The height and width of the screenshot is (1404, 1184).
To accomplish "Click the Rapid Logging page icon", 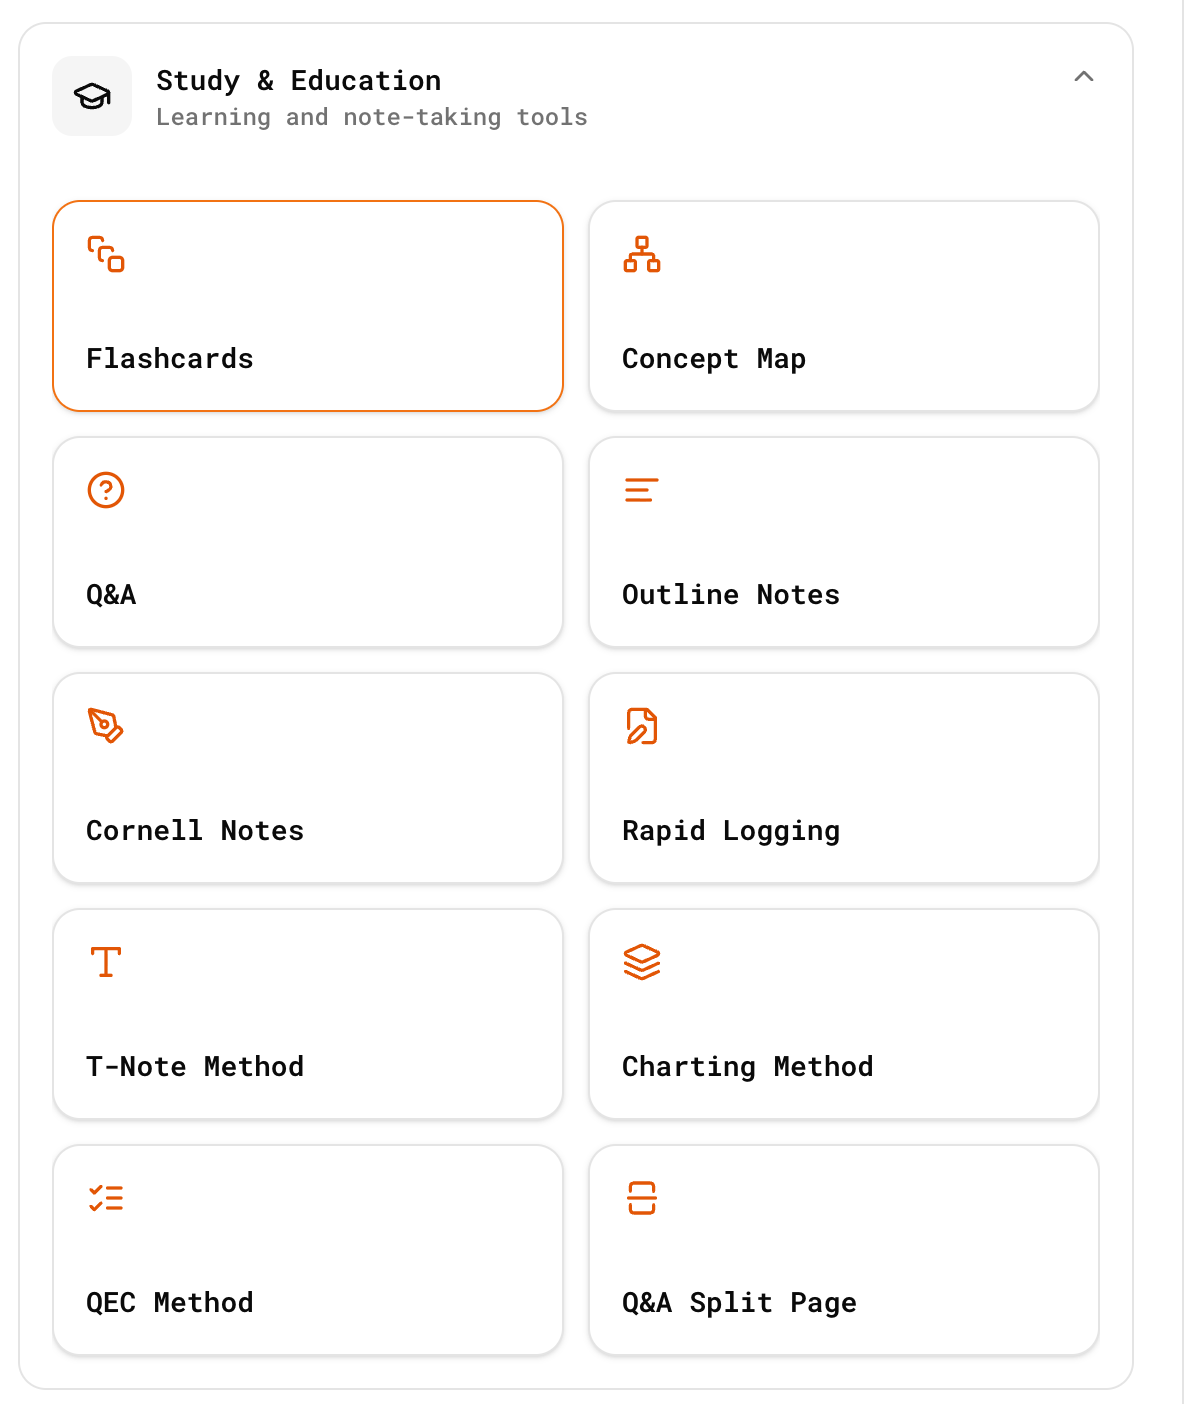I will (x=641, y=726).
